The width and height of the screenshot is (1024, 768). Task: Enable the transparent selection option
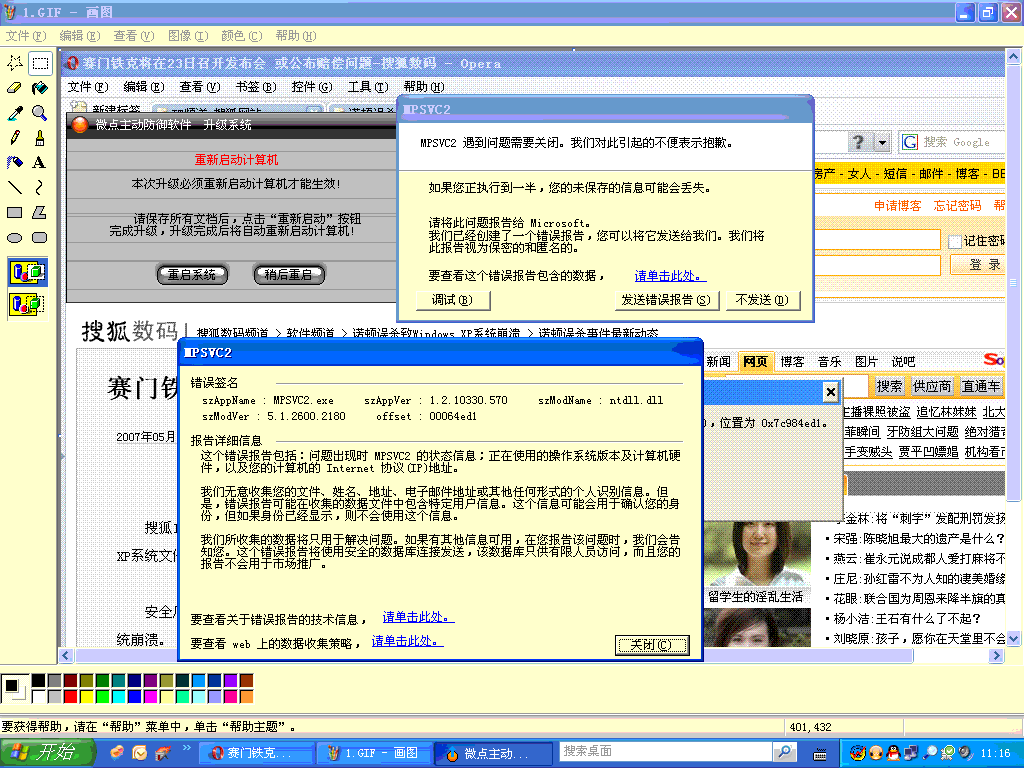[x=27, y=303]
